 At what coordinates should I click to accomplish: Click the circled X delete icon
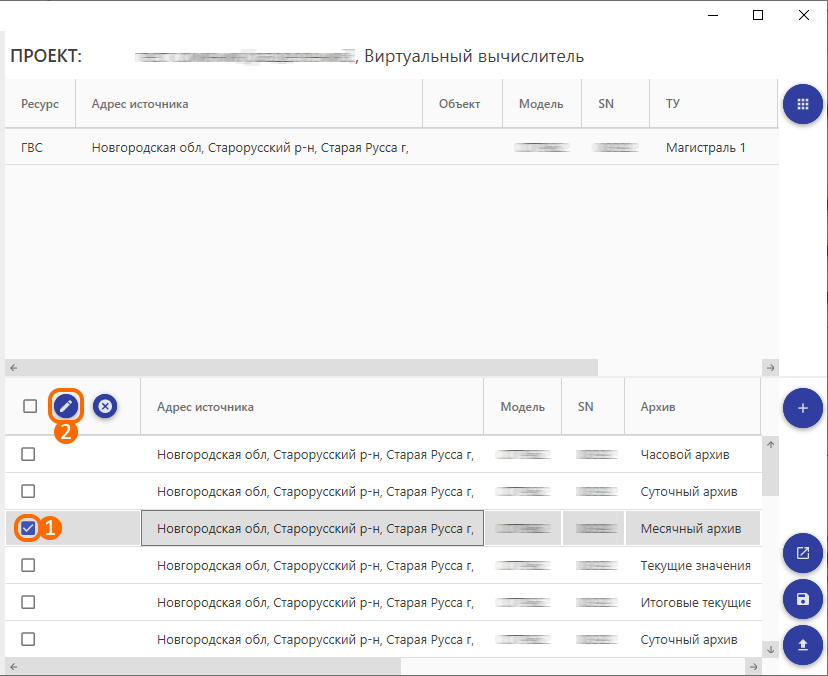click(105, 406)
